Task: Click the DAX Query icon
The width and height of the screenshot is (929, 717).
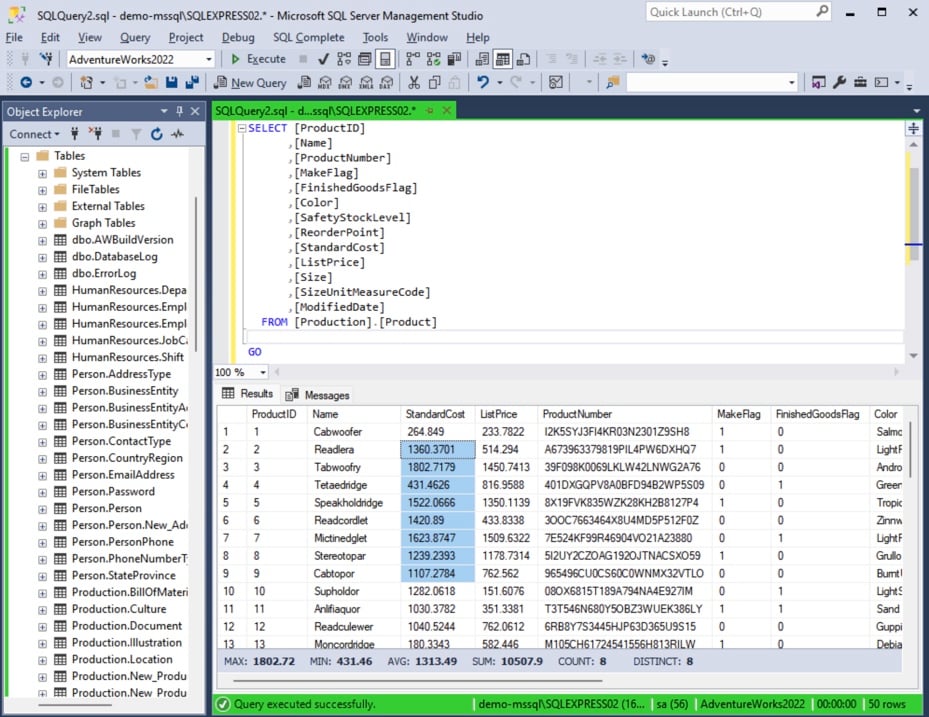Action: click(x=387, y=82)
